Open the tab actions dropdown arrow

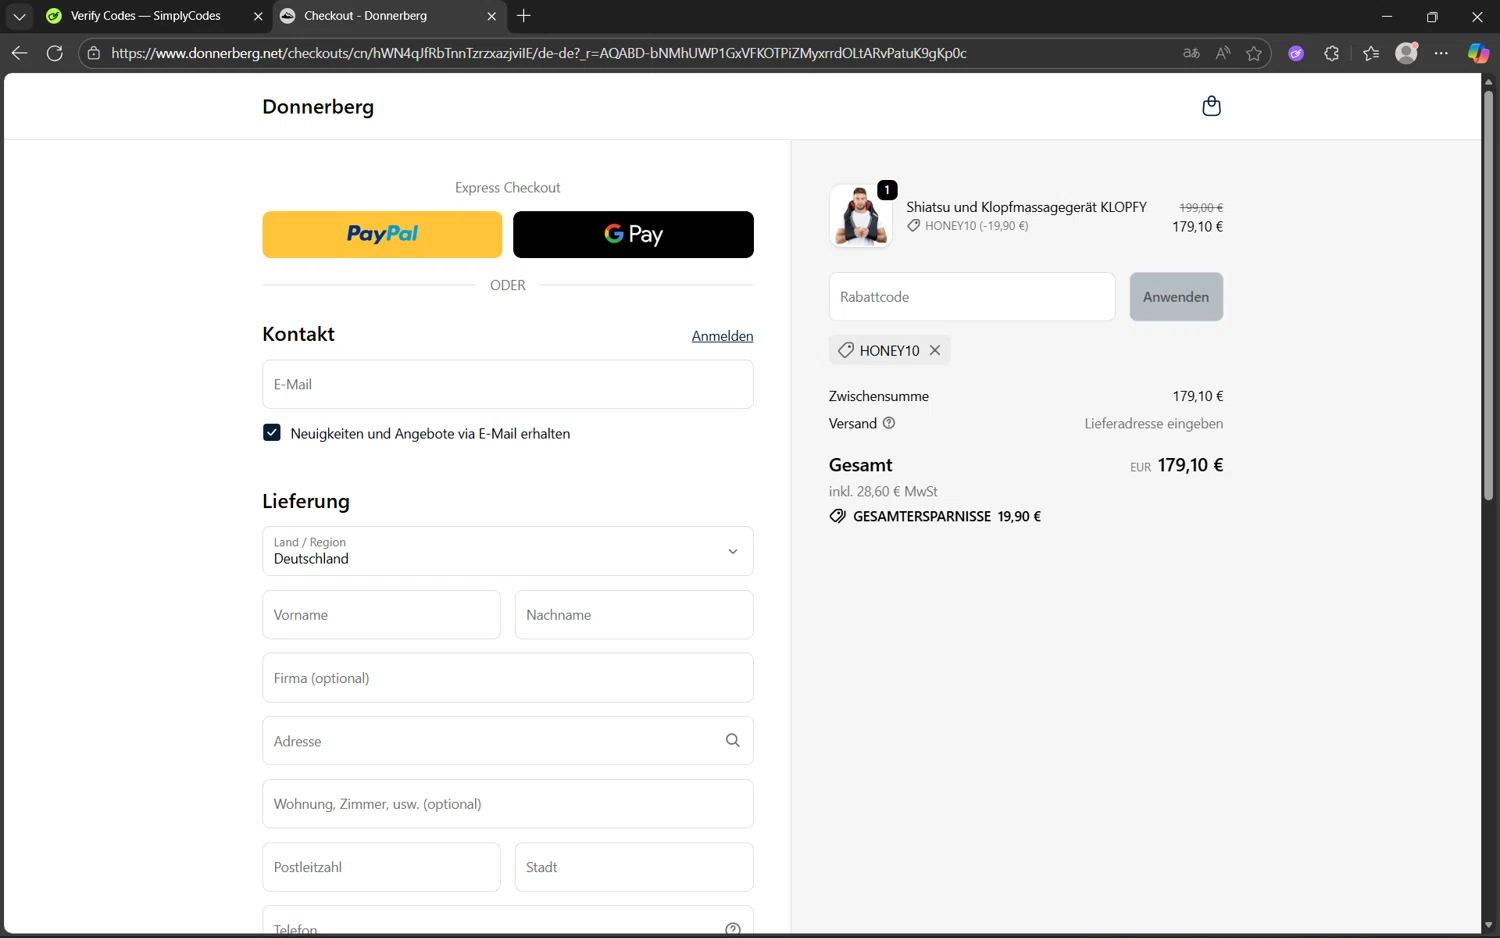point(19,16)
